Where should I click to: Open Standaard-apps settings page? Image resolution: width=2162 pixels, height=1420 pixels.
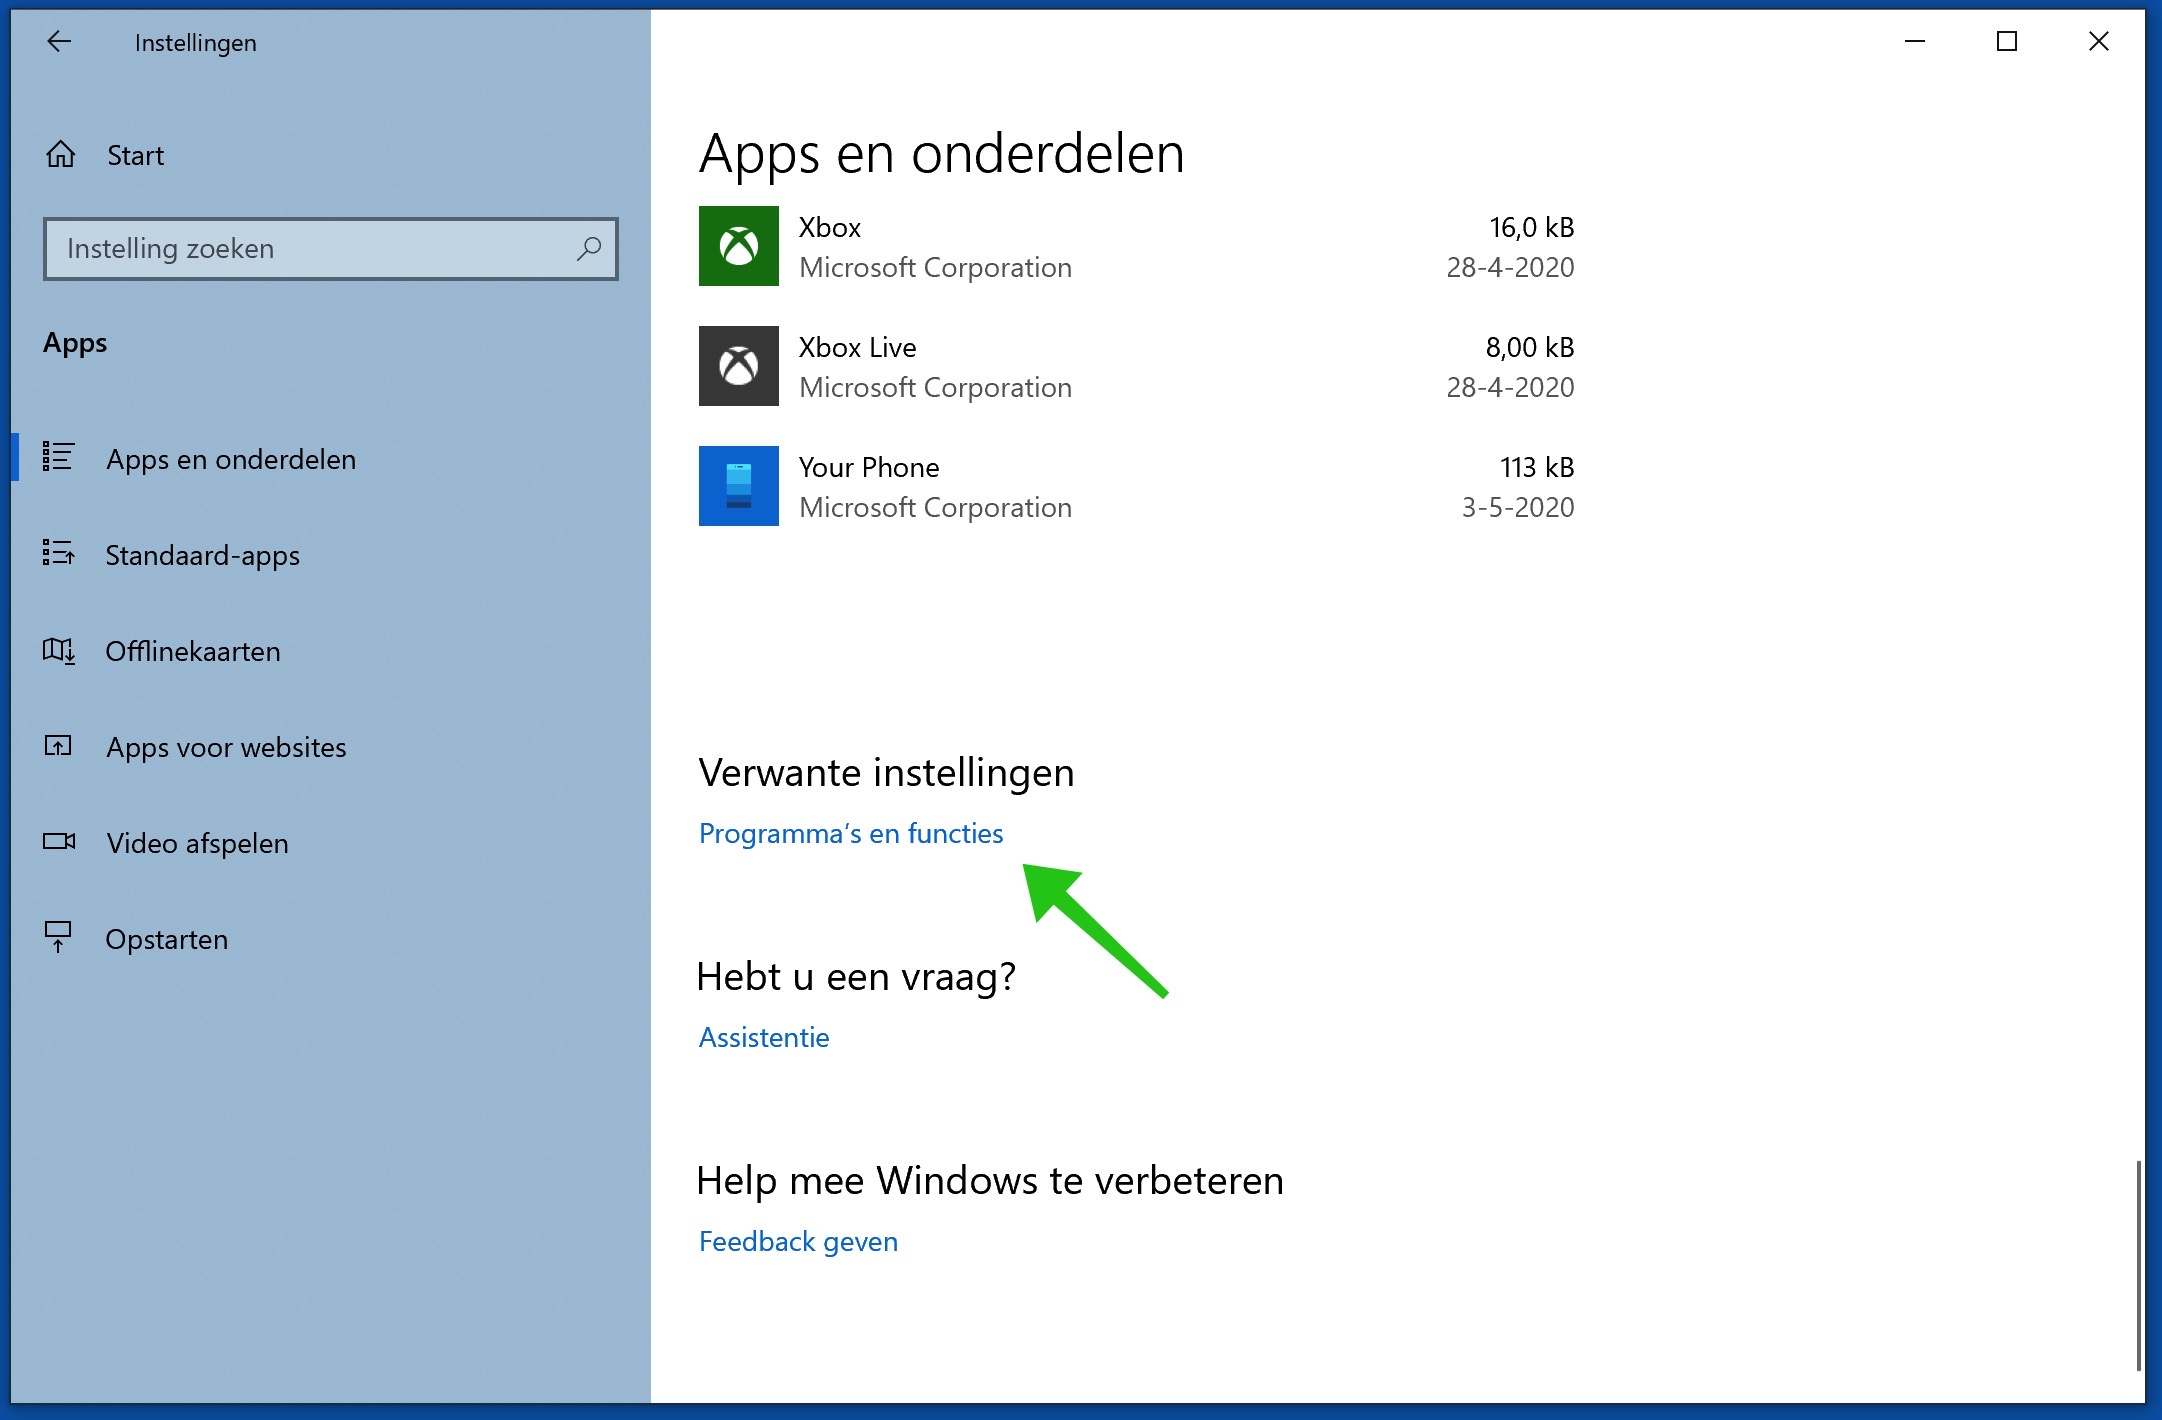coord(330,555)
